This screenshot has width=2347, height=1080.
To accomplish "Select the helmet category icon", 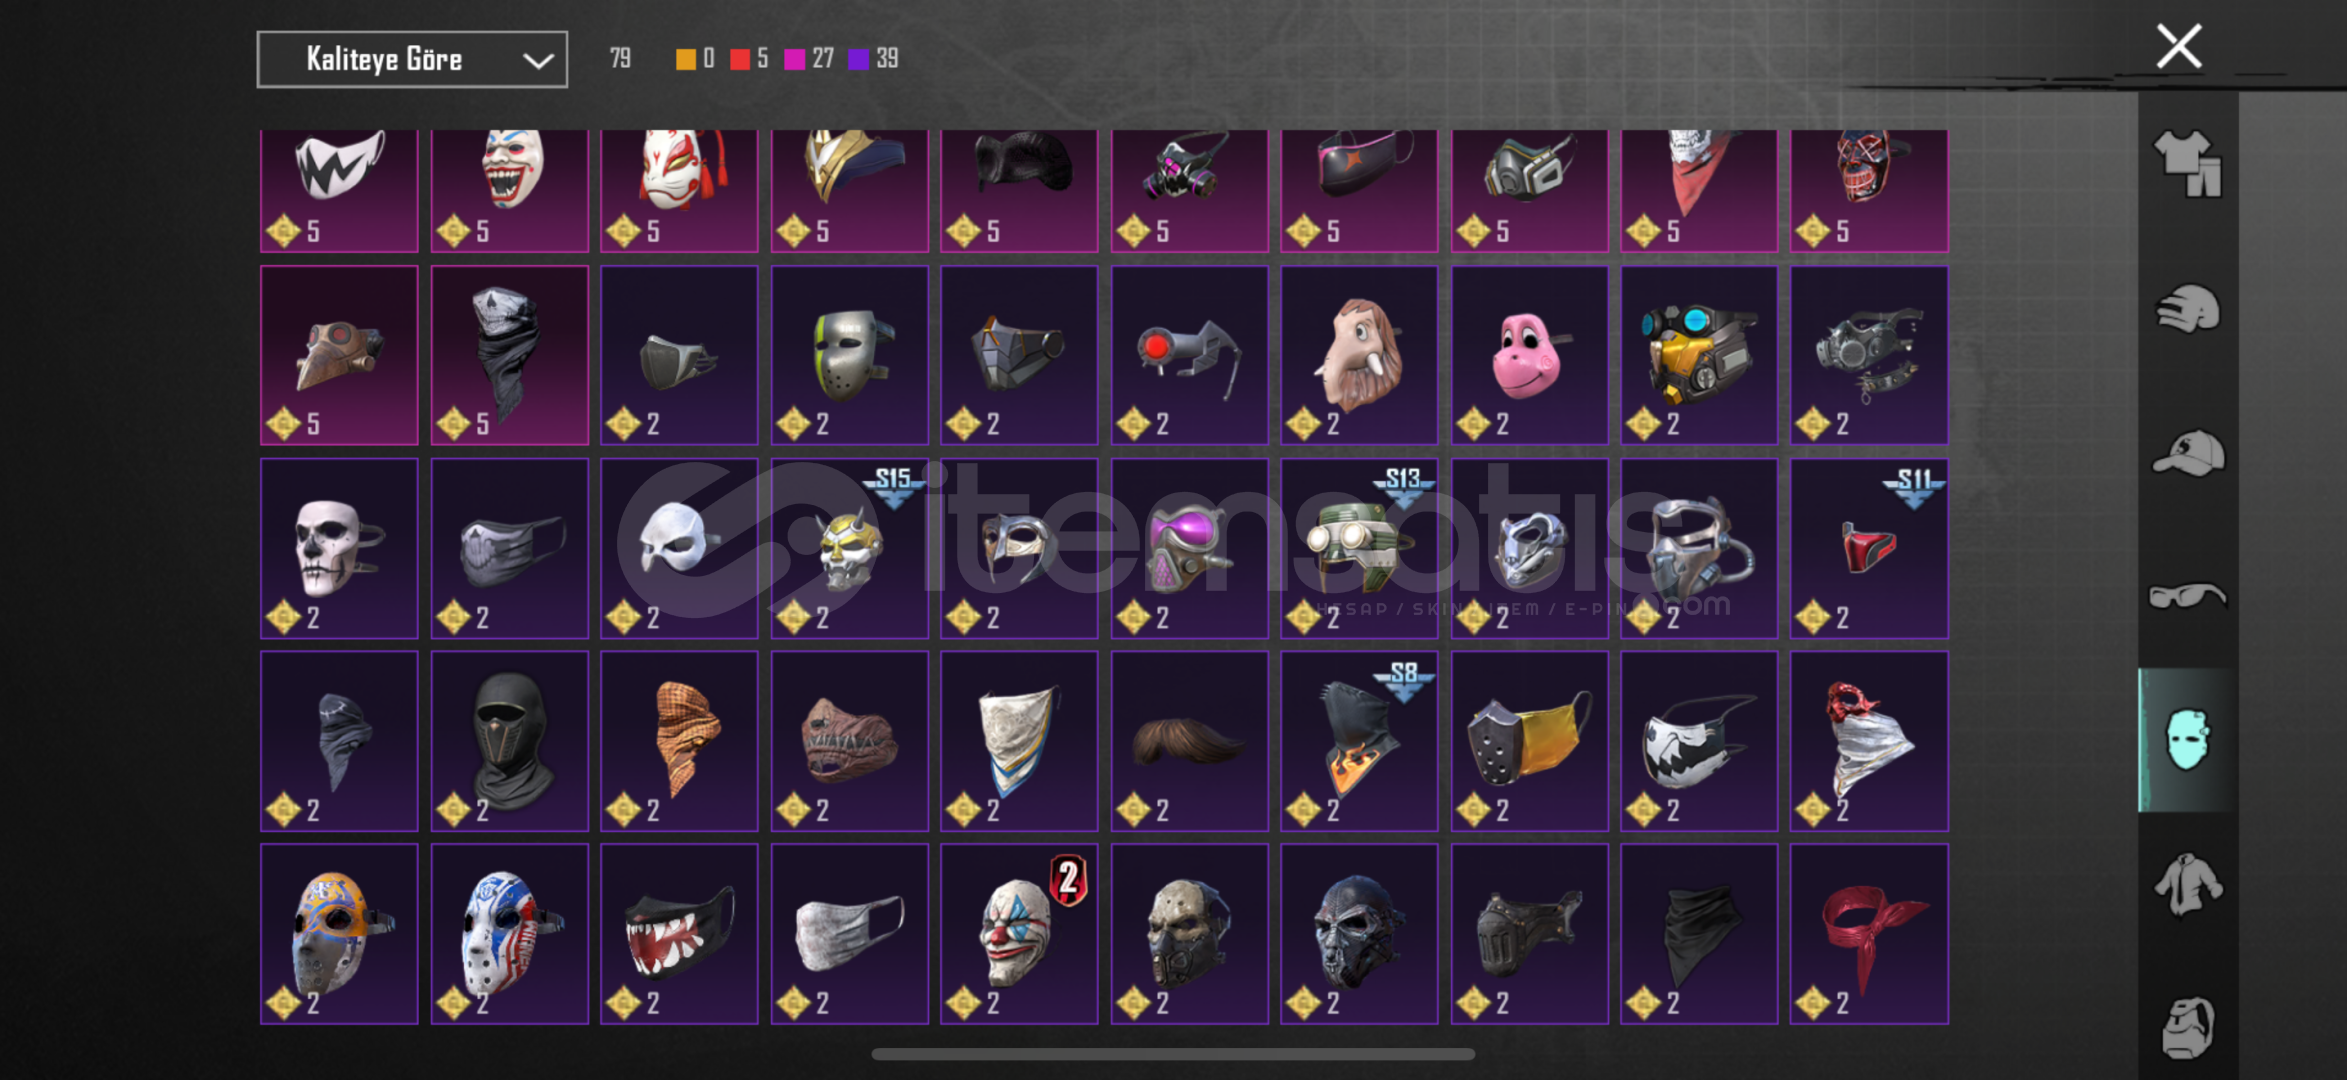I will [2188, 308].
